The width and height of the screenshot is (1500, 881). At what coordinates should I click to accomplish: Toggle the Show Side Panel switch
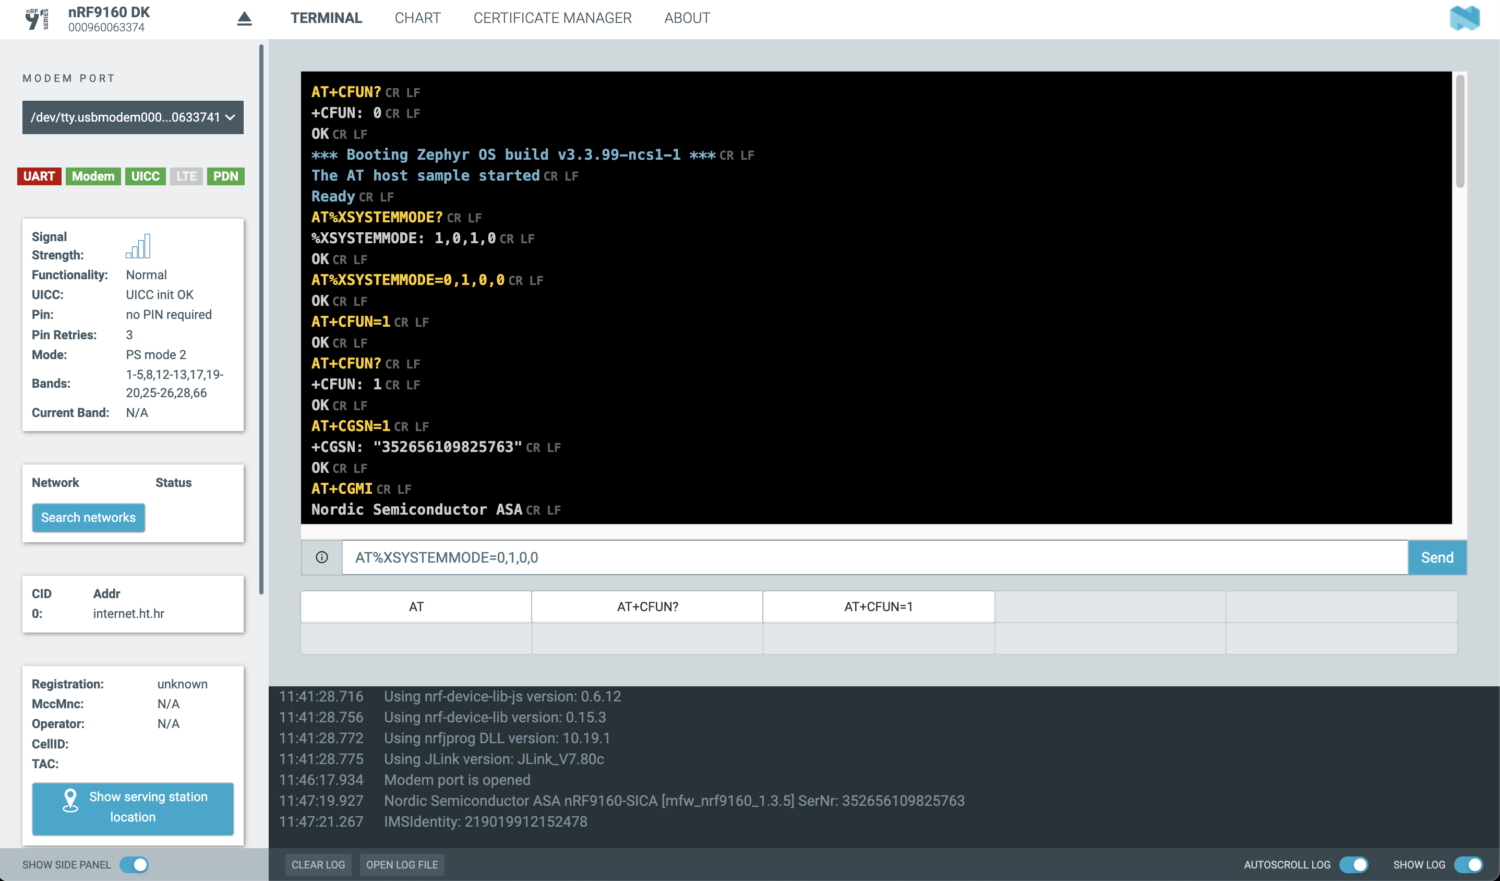134,865
